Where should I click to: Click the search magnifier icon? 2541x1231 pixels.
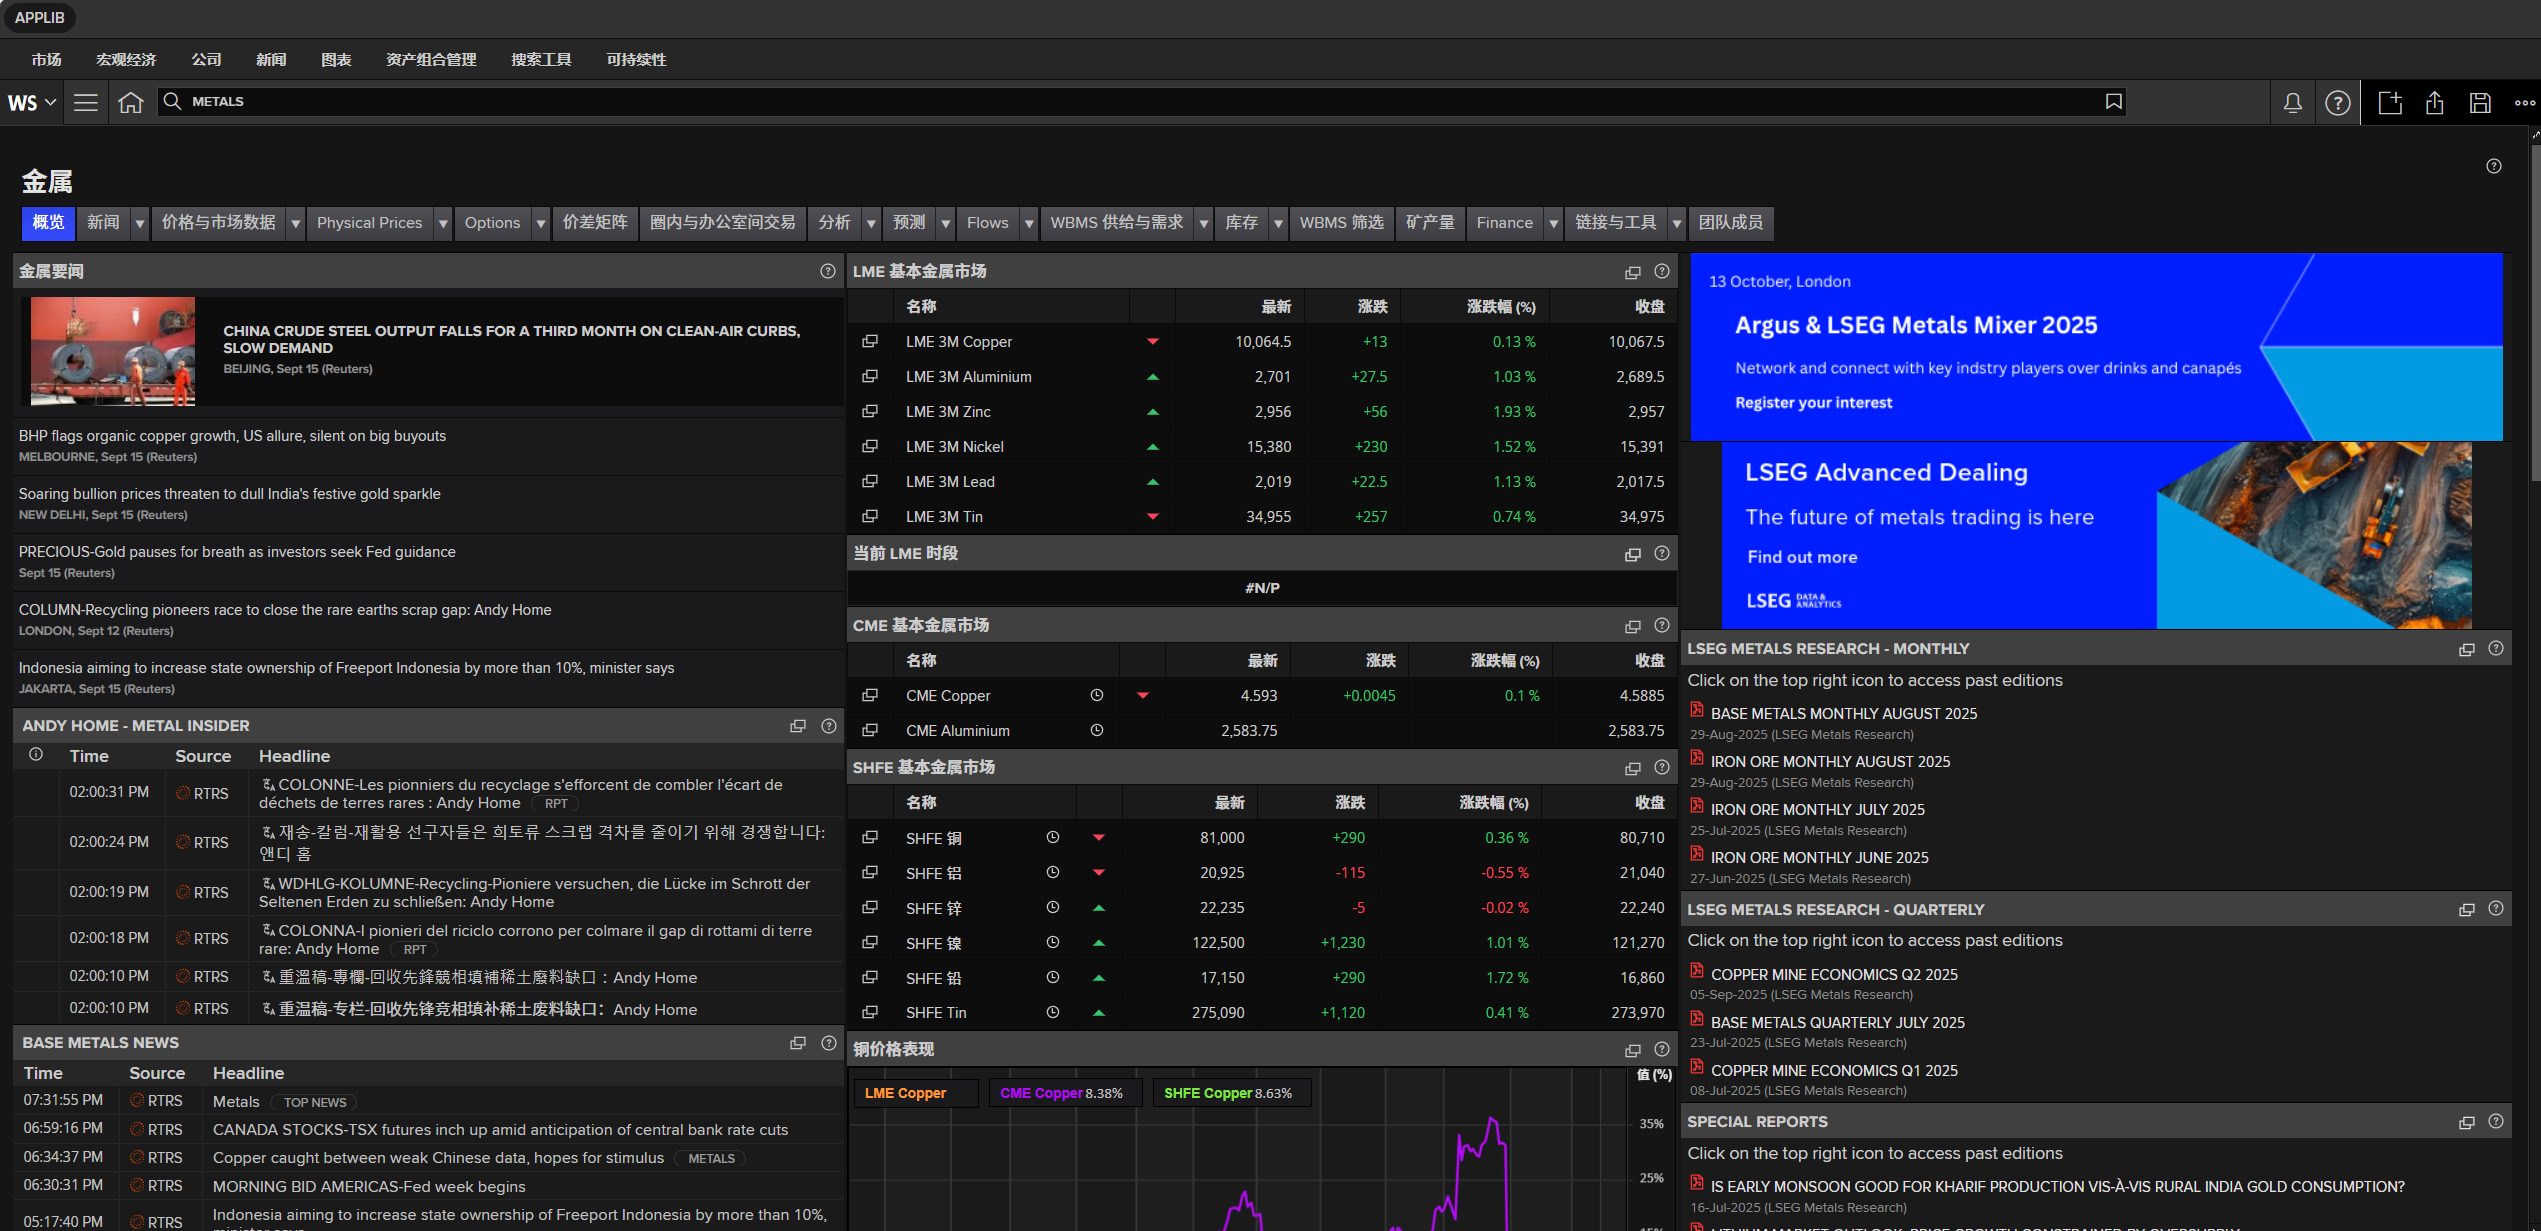click(x=172, y=102)
